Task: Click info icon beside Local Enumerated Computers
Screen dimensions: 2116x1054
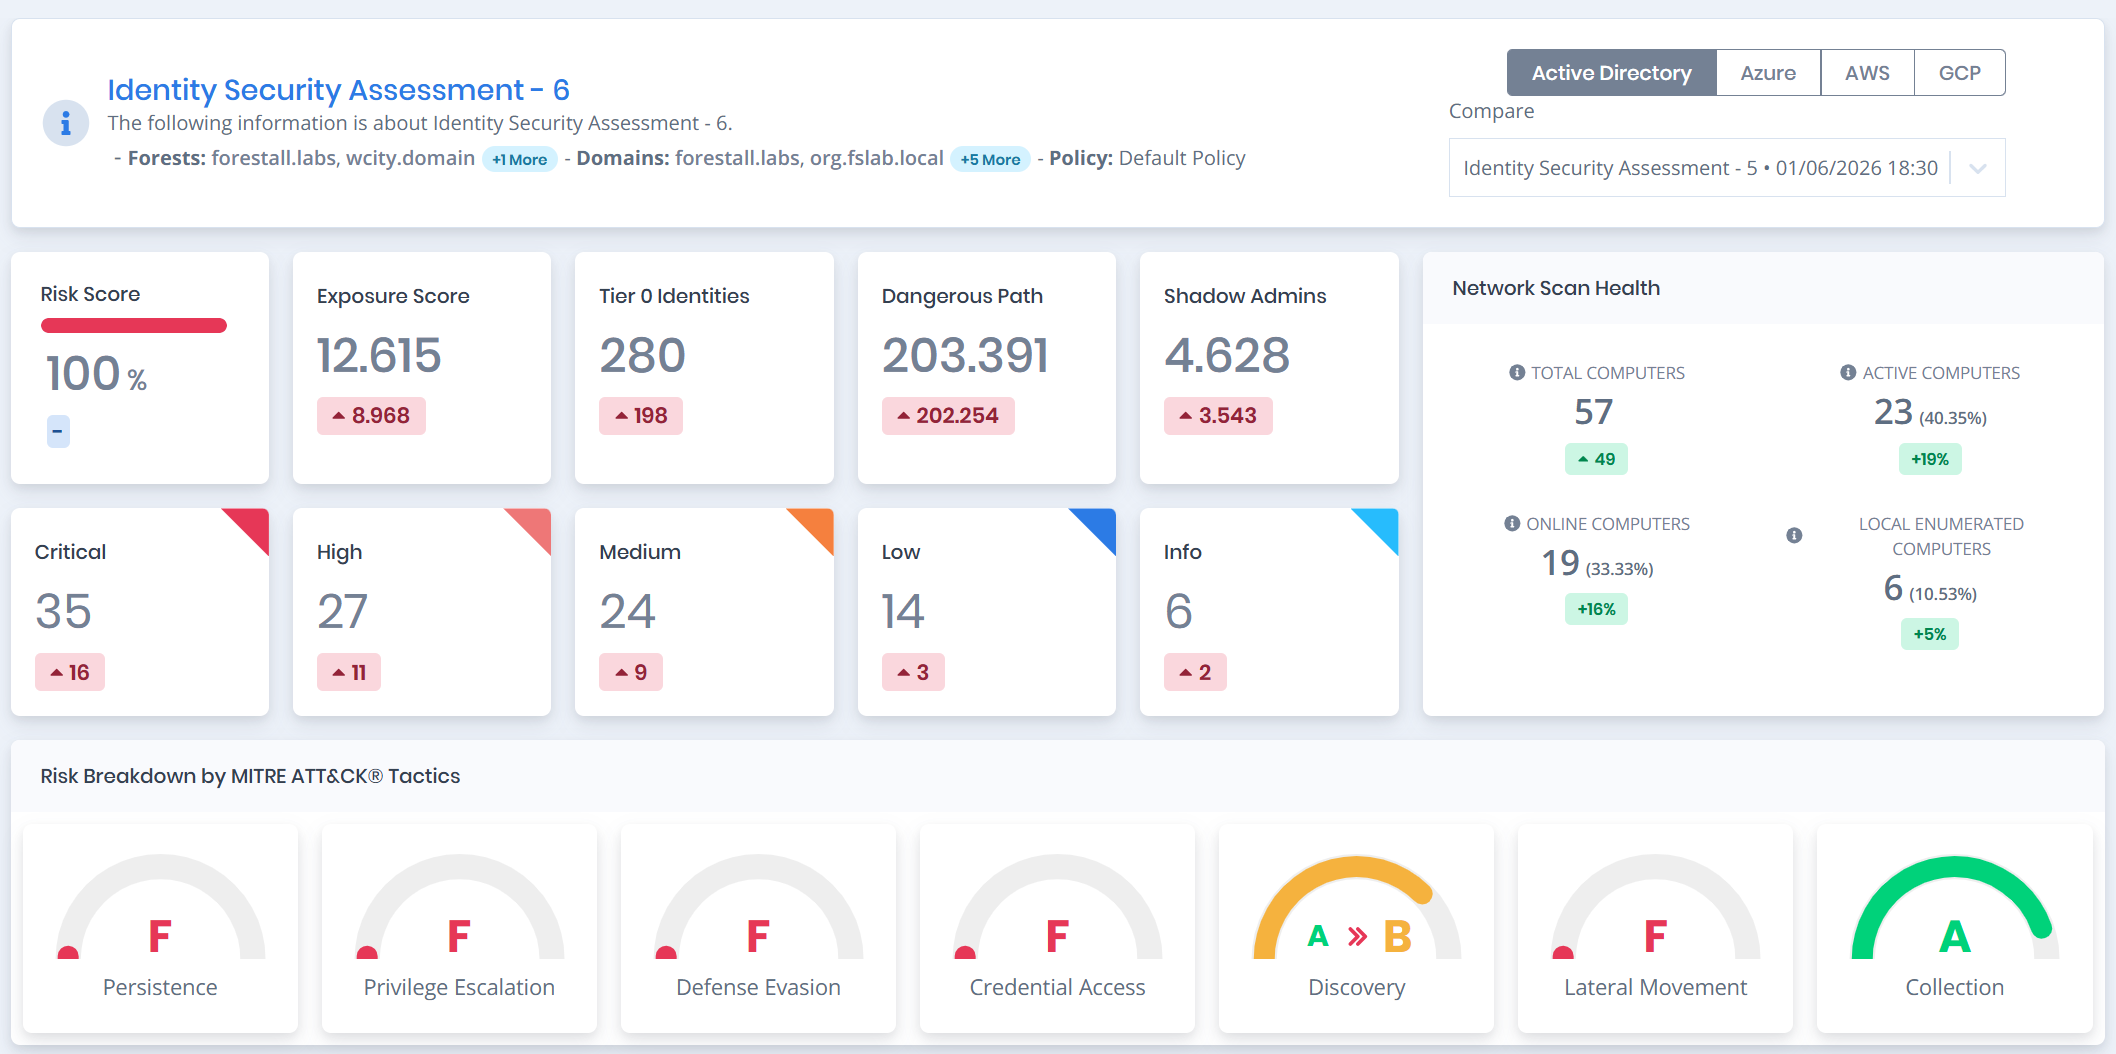Action: point(1794,536)
